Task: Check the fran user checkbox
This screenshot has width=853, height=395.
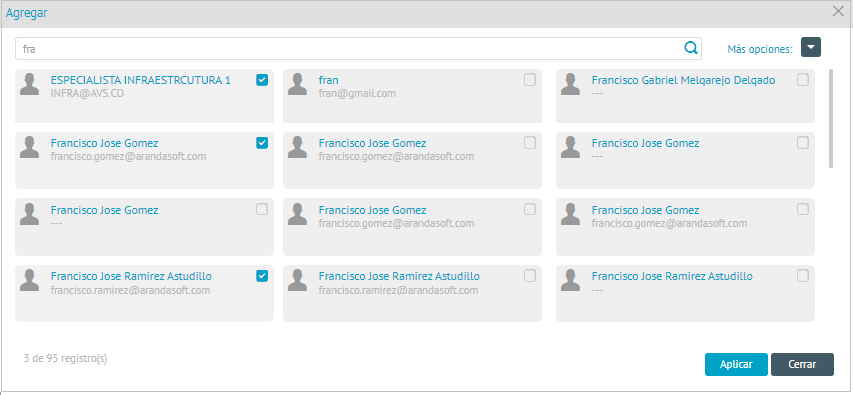Action: pyautogui.click(x=529, y=80)
